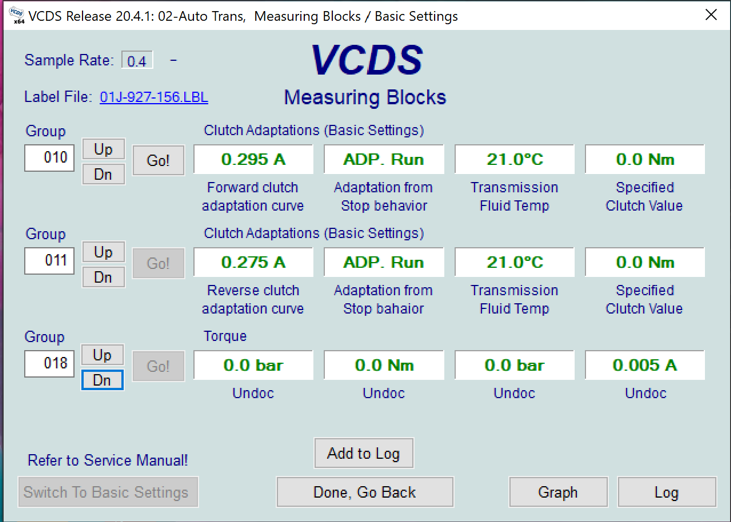Image resolution: width=731 pixels, height=522 pixels.
Task: Click the greyed Go! button for Group 018
Action: pos(158,366)
